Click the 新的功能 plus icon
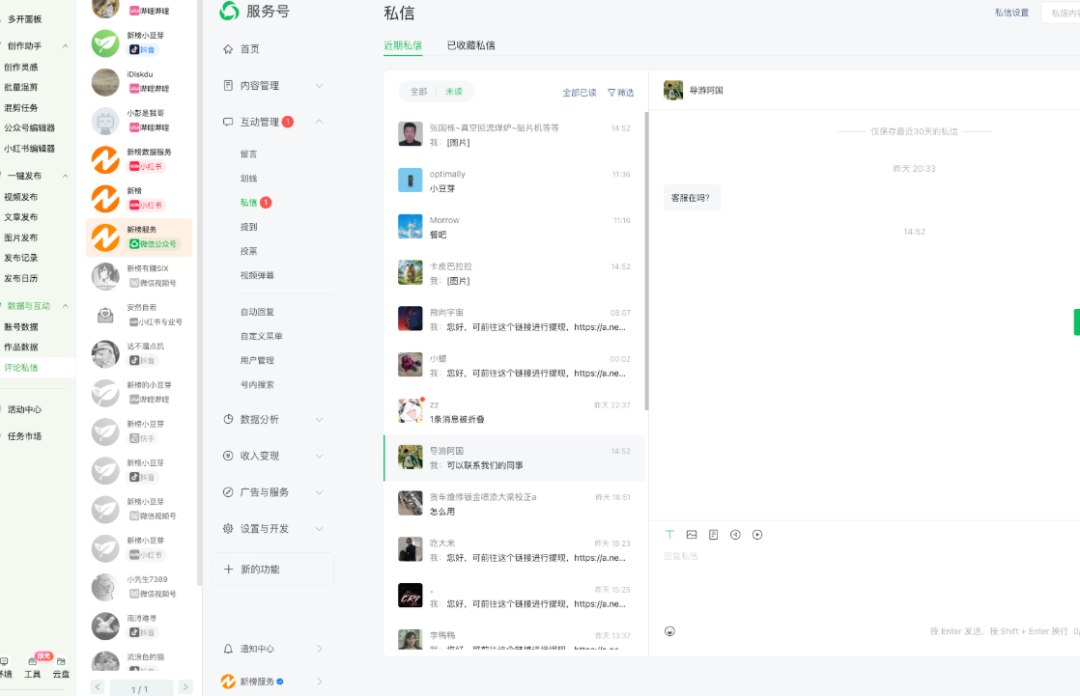The height and width of the screenshot is (696, 1080). point(229,569)
